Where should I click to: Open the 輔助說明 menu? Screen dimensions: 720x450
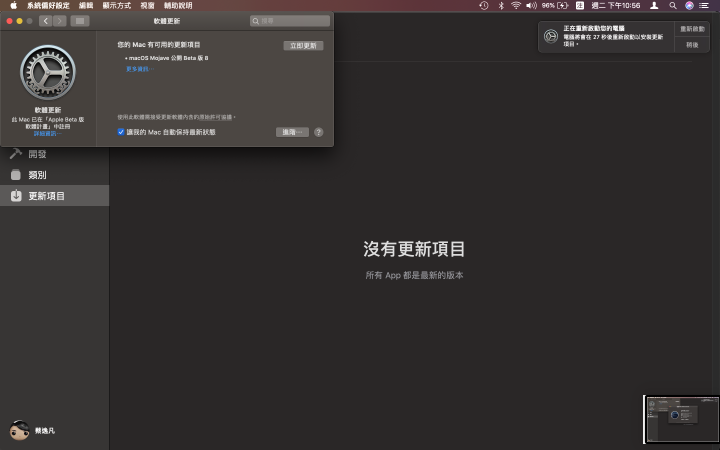[178, 6]
